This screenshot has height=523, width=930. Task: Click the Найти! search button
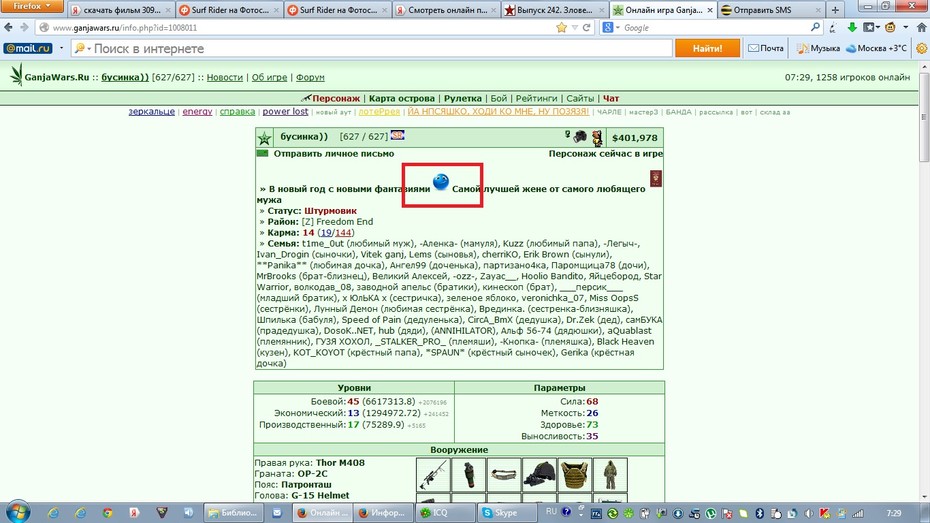pos(708,49)
